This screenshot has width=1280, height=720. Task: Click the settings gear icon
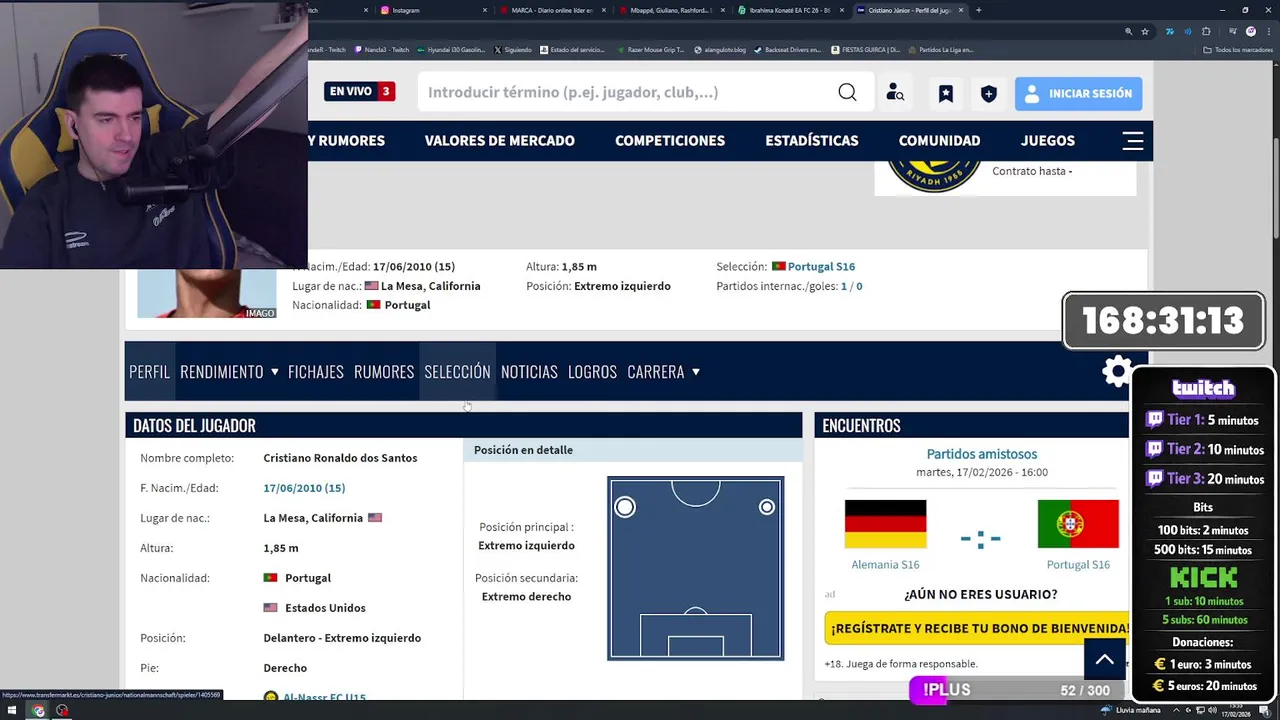[1116, 372]
